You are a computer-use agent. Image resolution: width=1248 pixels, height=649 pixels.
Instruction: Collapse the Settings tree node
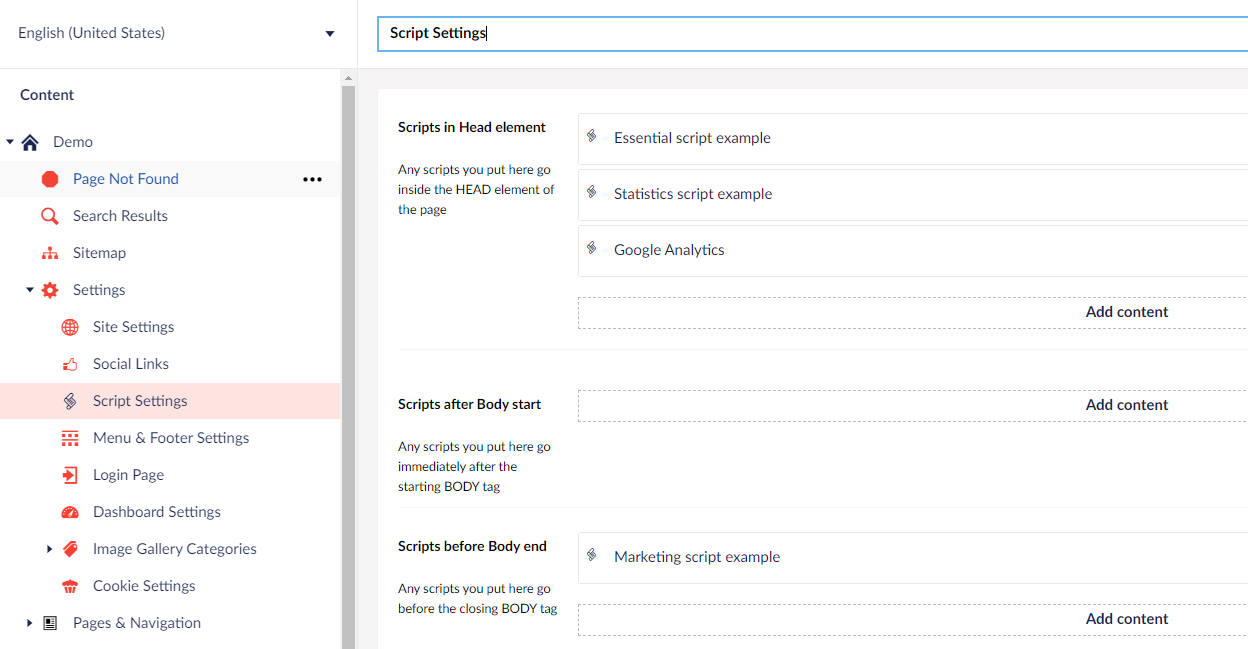tap(30, 290)
